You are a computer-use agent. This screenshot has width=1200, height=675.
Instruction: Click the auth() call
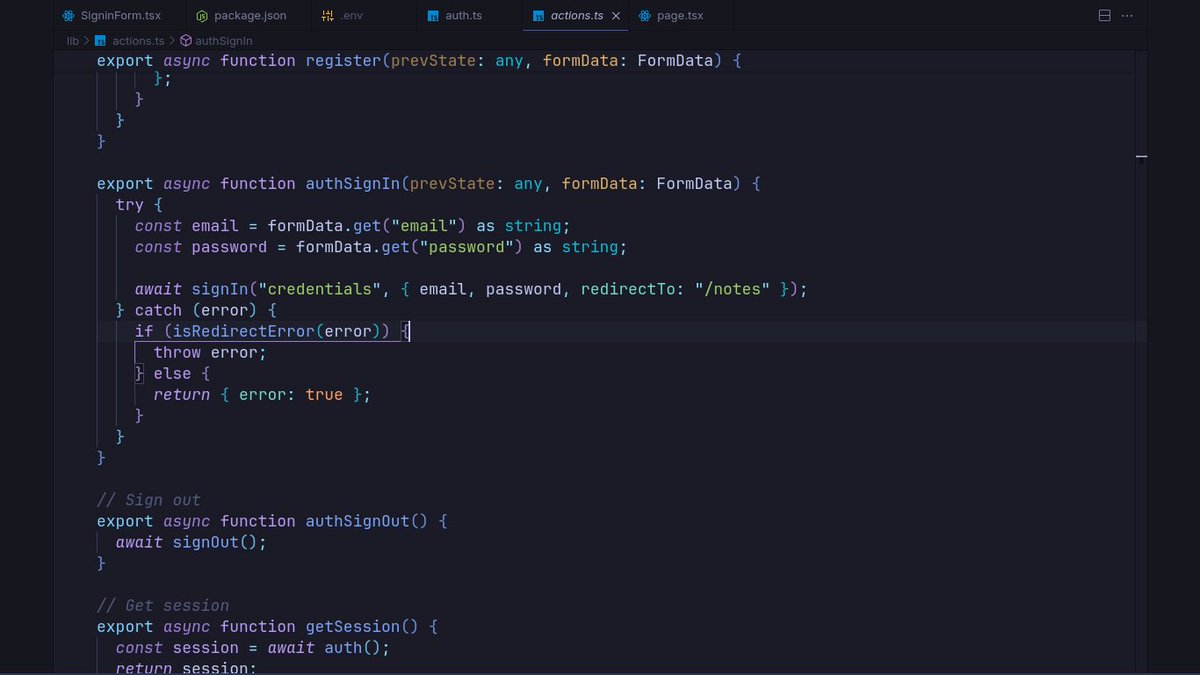click(353, 647)
